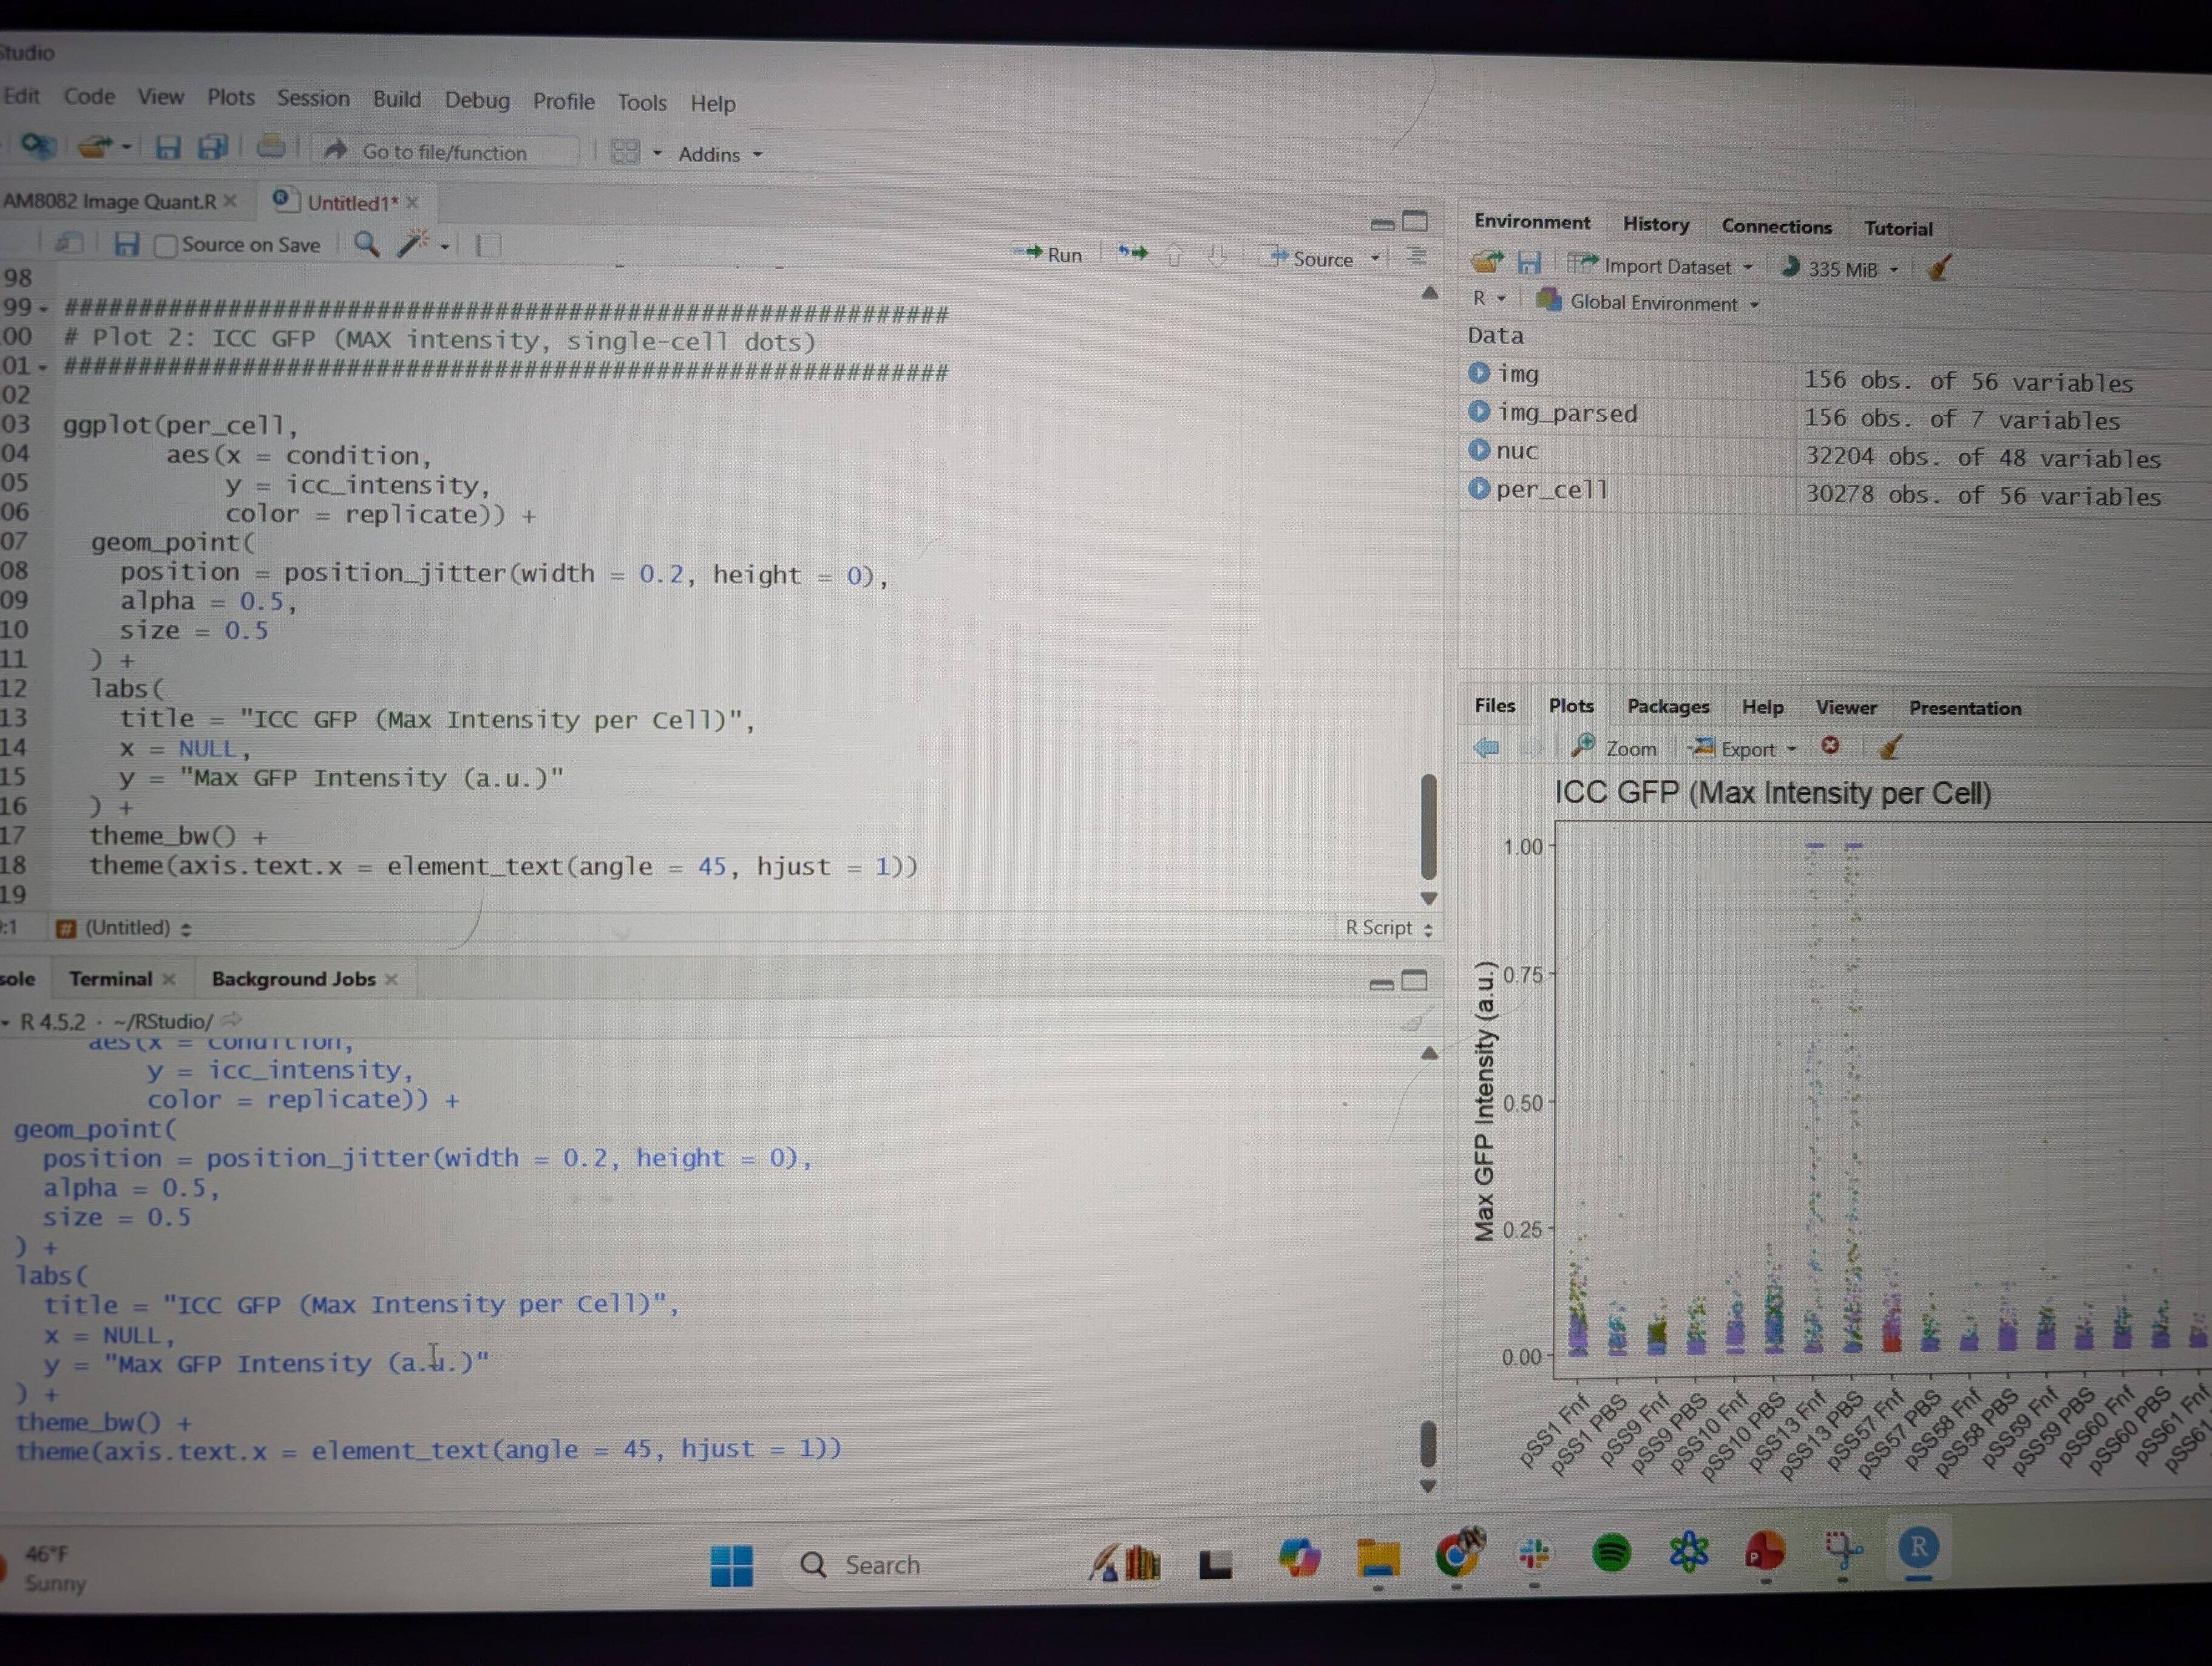Viewport: 2212px width, 1666px height.
Task: Save the current script with the disk icon
Action: (x=126, y=244)
